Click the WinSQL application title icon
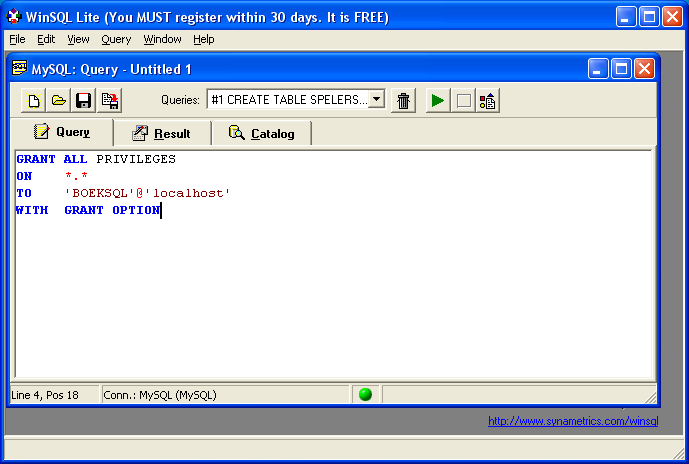The image size is (689, 464). point(14,17)
